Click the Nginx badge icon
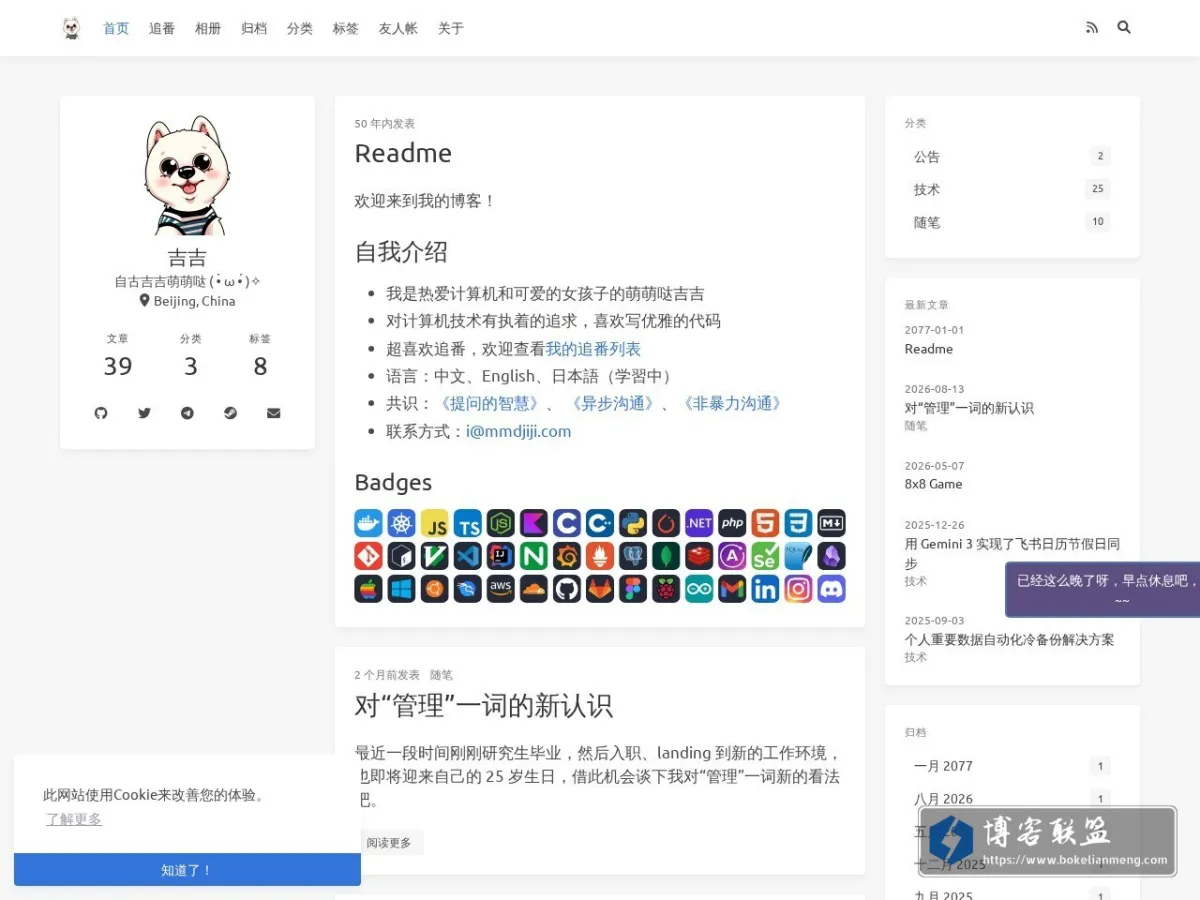 pyautogui.click(x=534, y=556)
